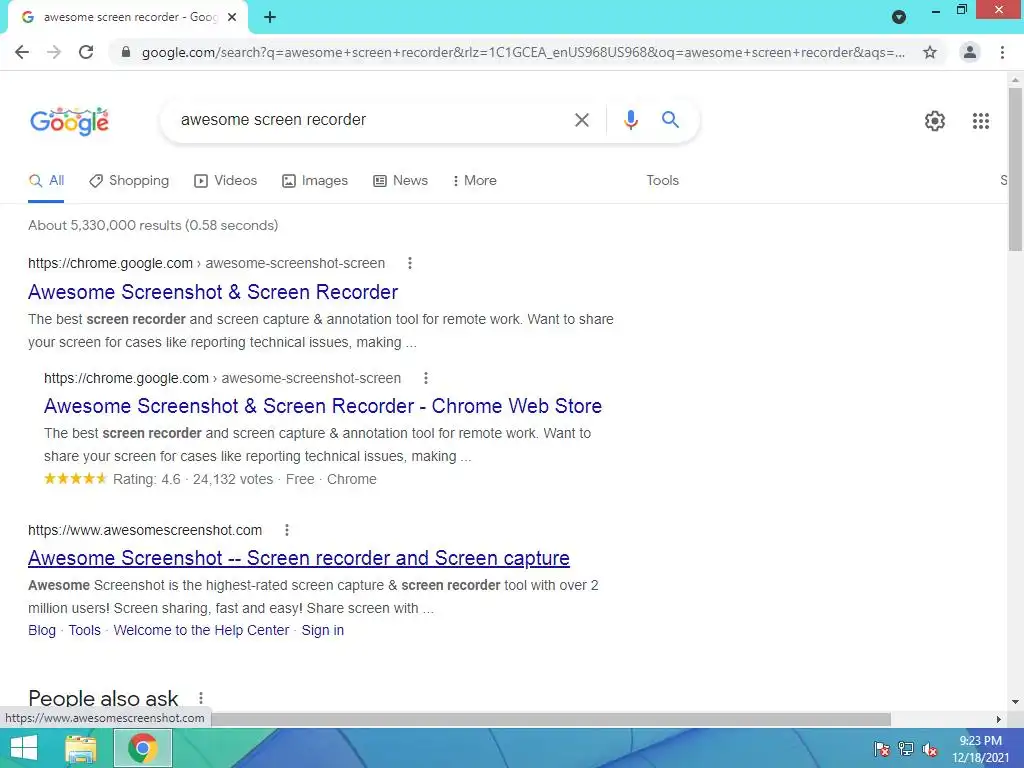Open Chrome's three-dot menu

tap(1002, 52)
